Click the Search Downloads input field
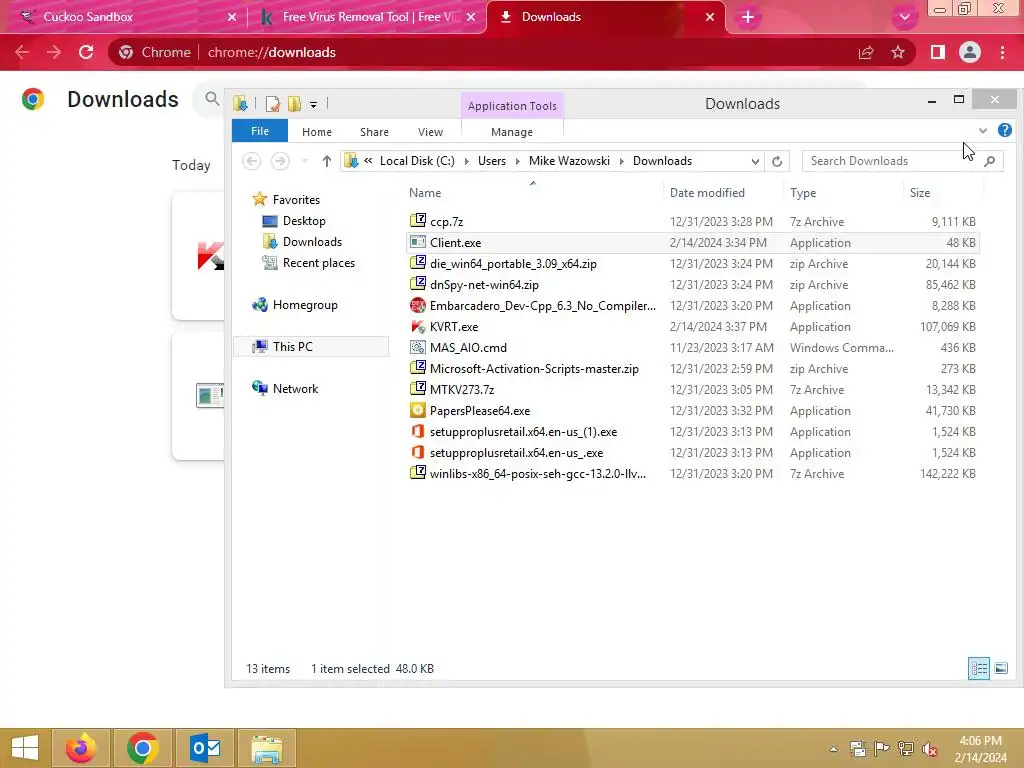Viewport: 1024px width, 768px height. point(892,161)
